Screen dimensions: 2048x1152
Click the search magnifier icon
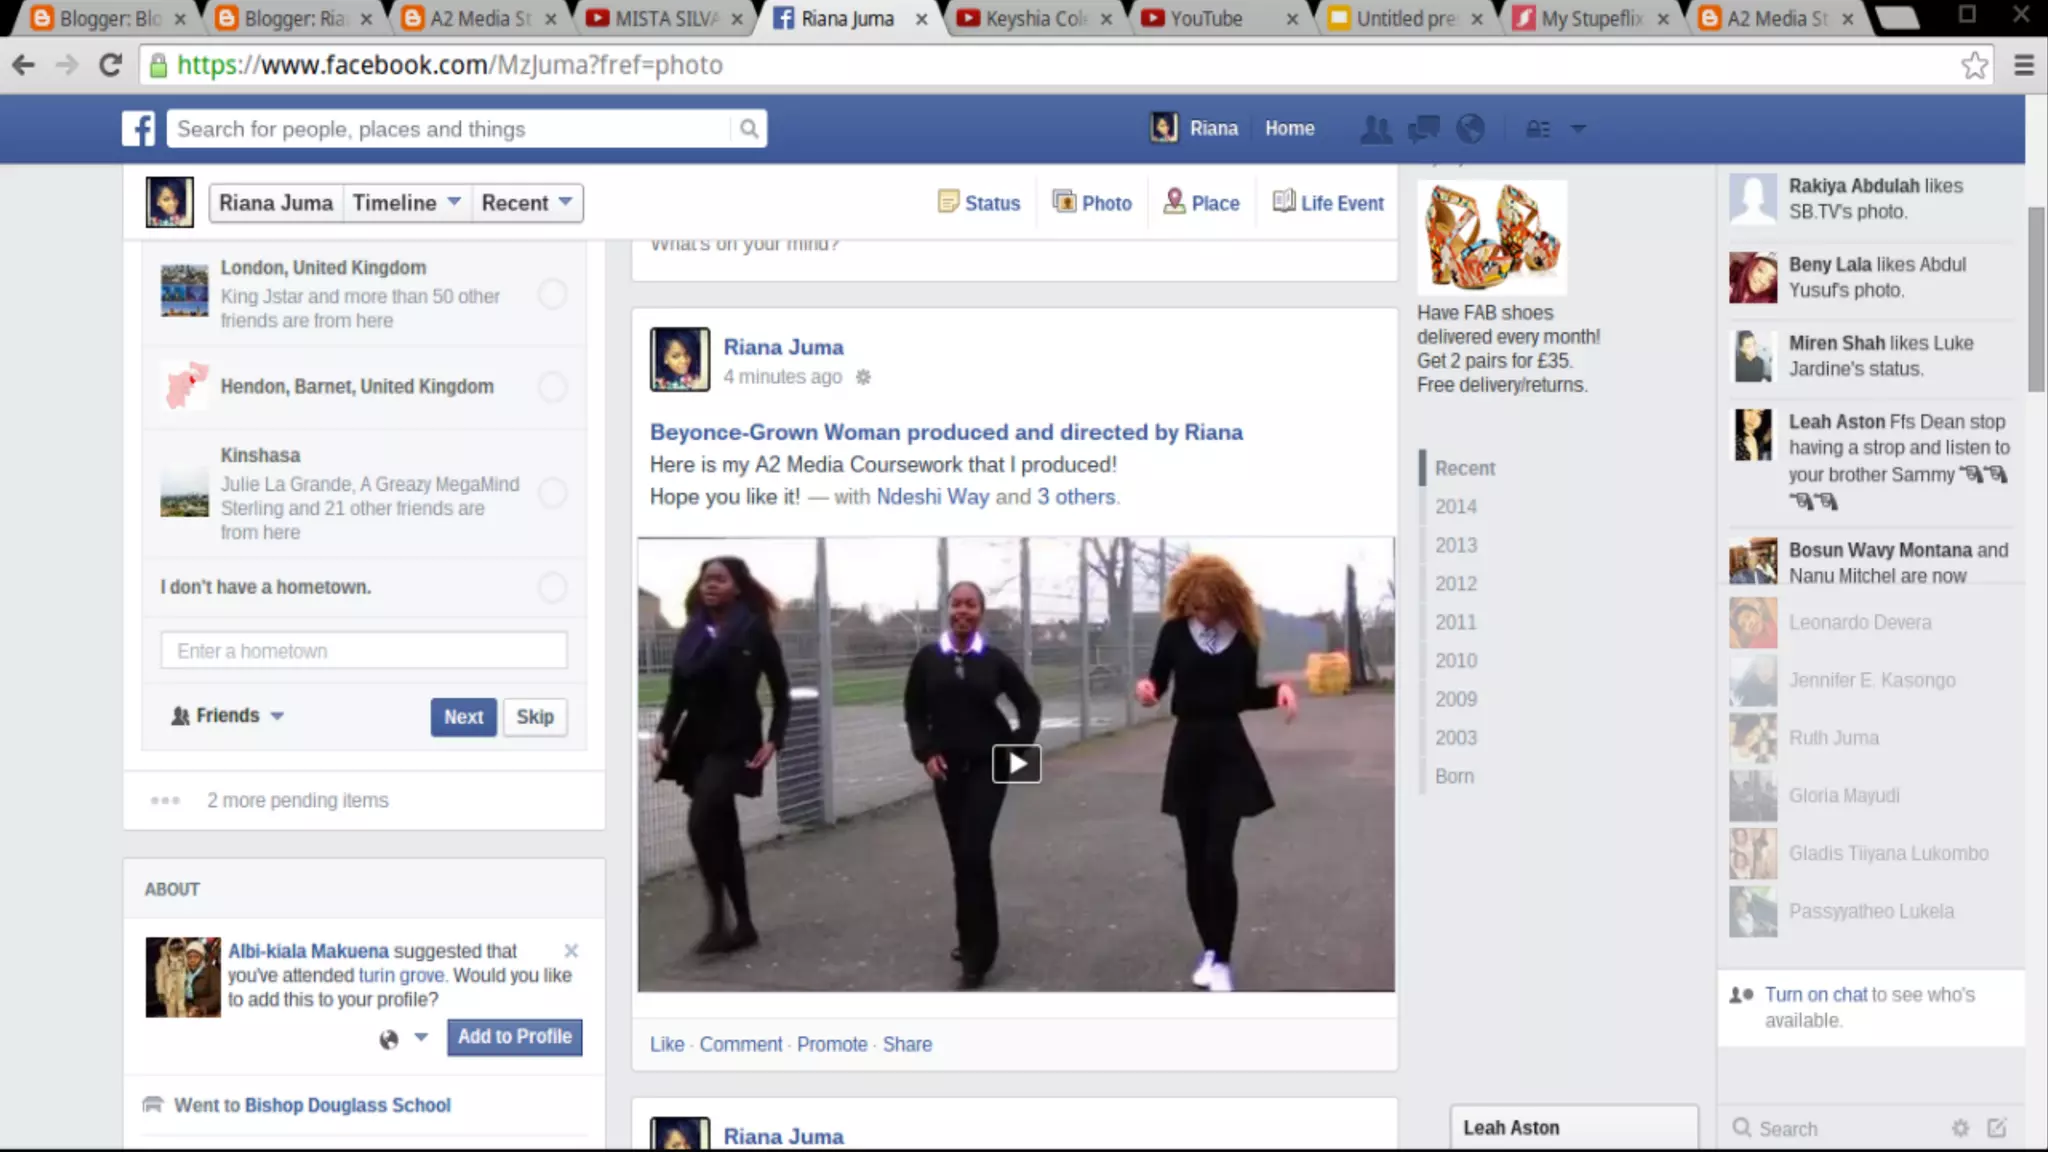coord(748,129)
